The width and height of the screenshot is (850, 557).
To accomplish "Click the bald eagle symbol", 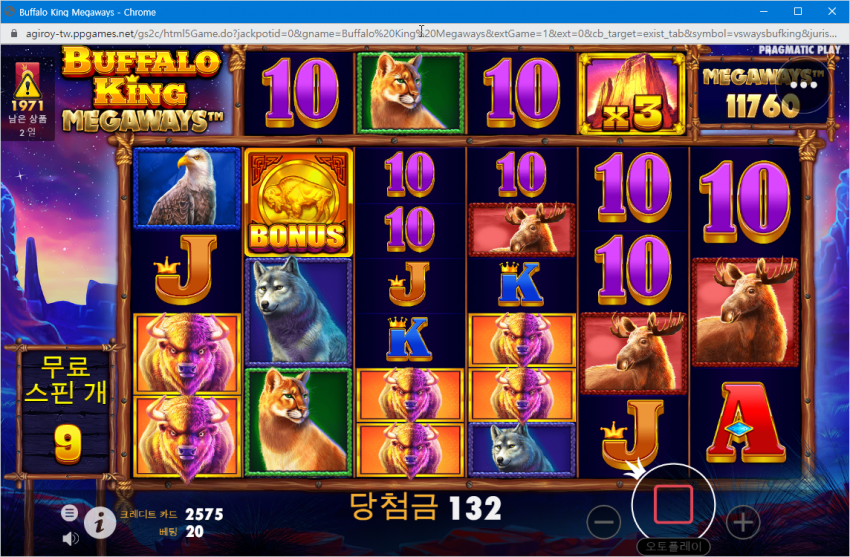I will pyautogui.click(x=187, y=187).
